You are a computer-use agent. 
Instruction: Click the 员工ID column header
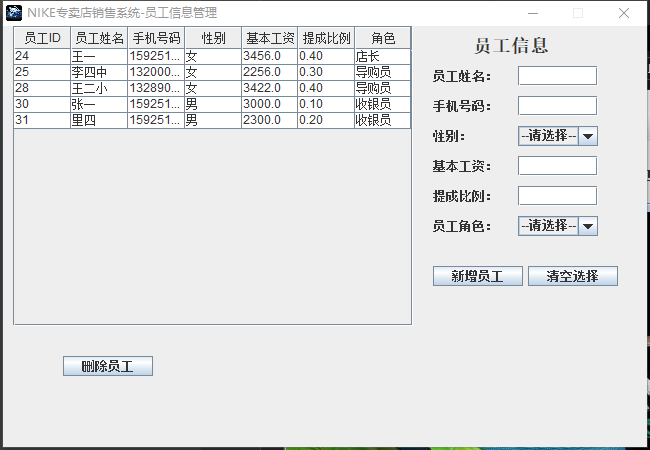[x=42, y=38]
